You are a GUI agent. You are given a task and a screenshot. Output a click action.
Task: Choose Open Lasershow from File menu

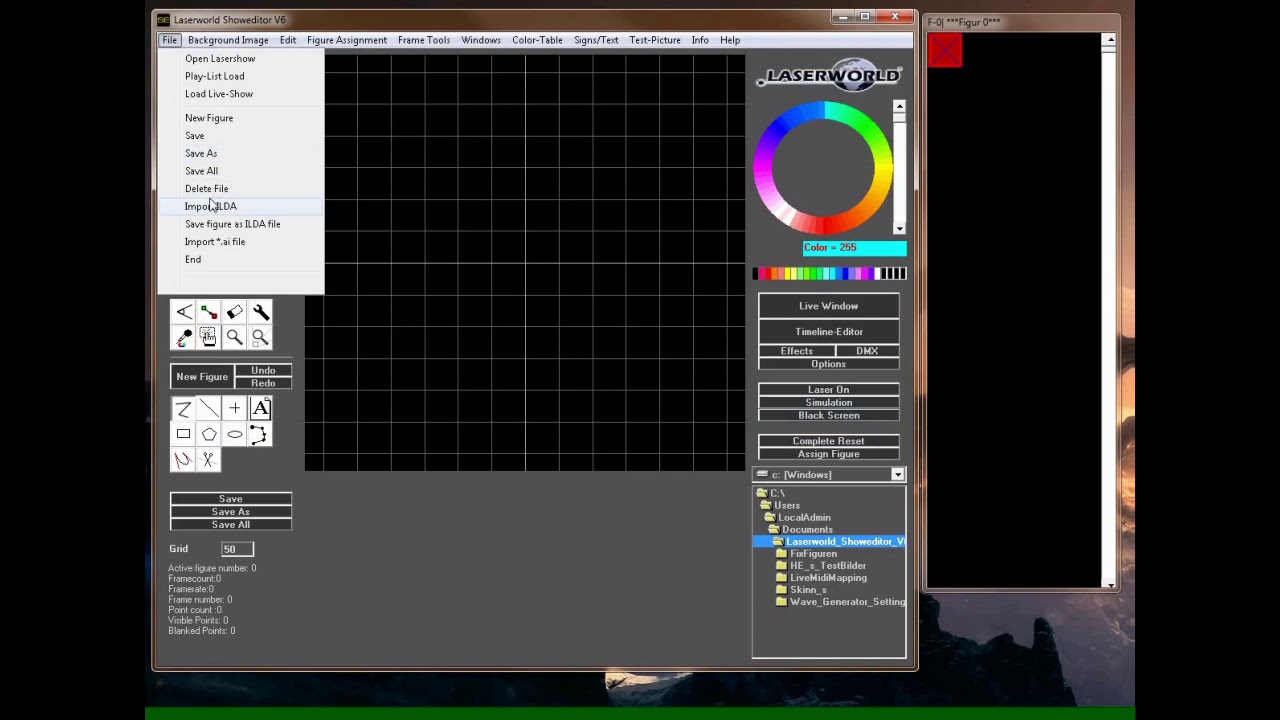pyautogui.click(x=220, y=58)
